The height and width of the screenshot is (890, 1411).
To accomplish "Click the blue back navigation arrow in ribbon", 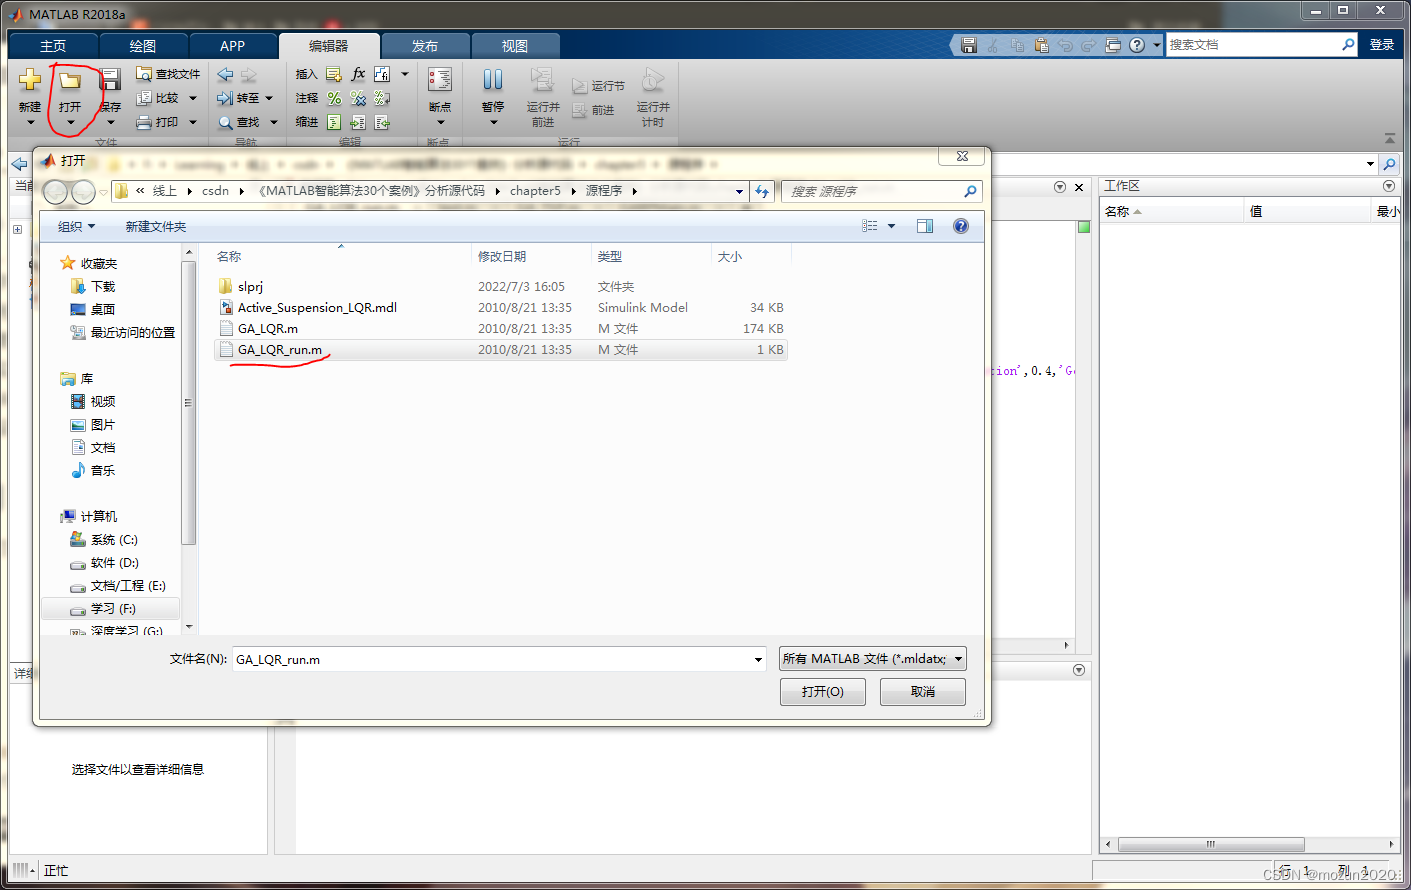I will click(x=225, y=74).
